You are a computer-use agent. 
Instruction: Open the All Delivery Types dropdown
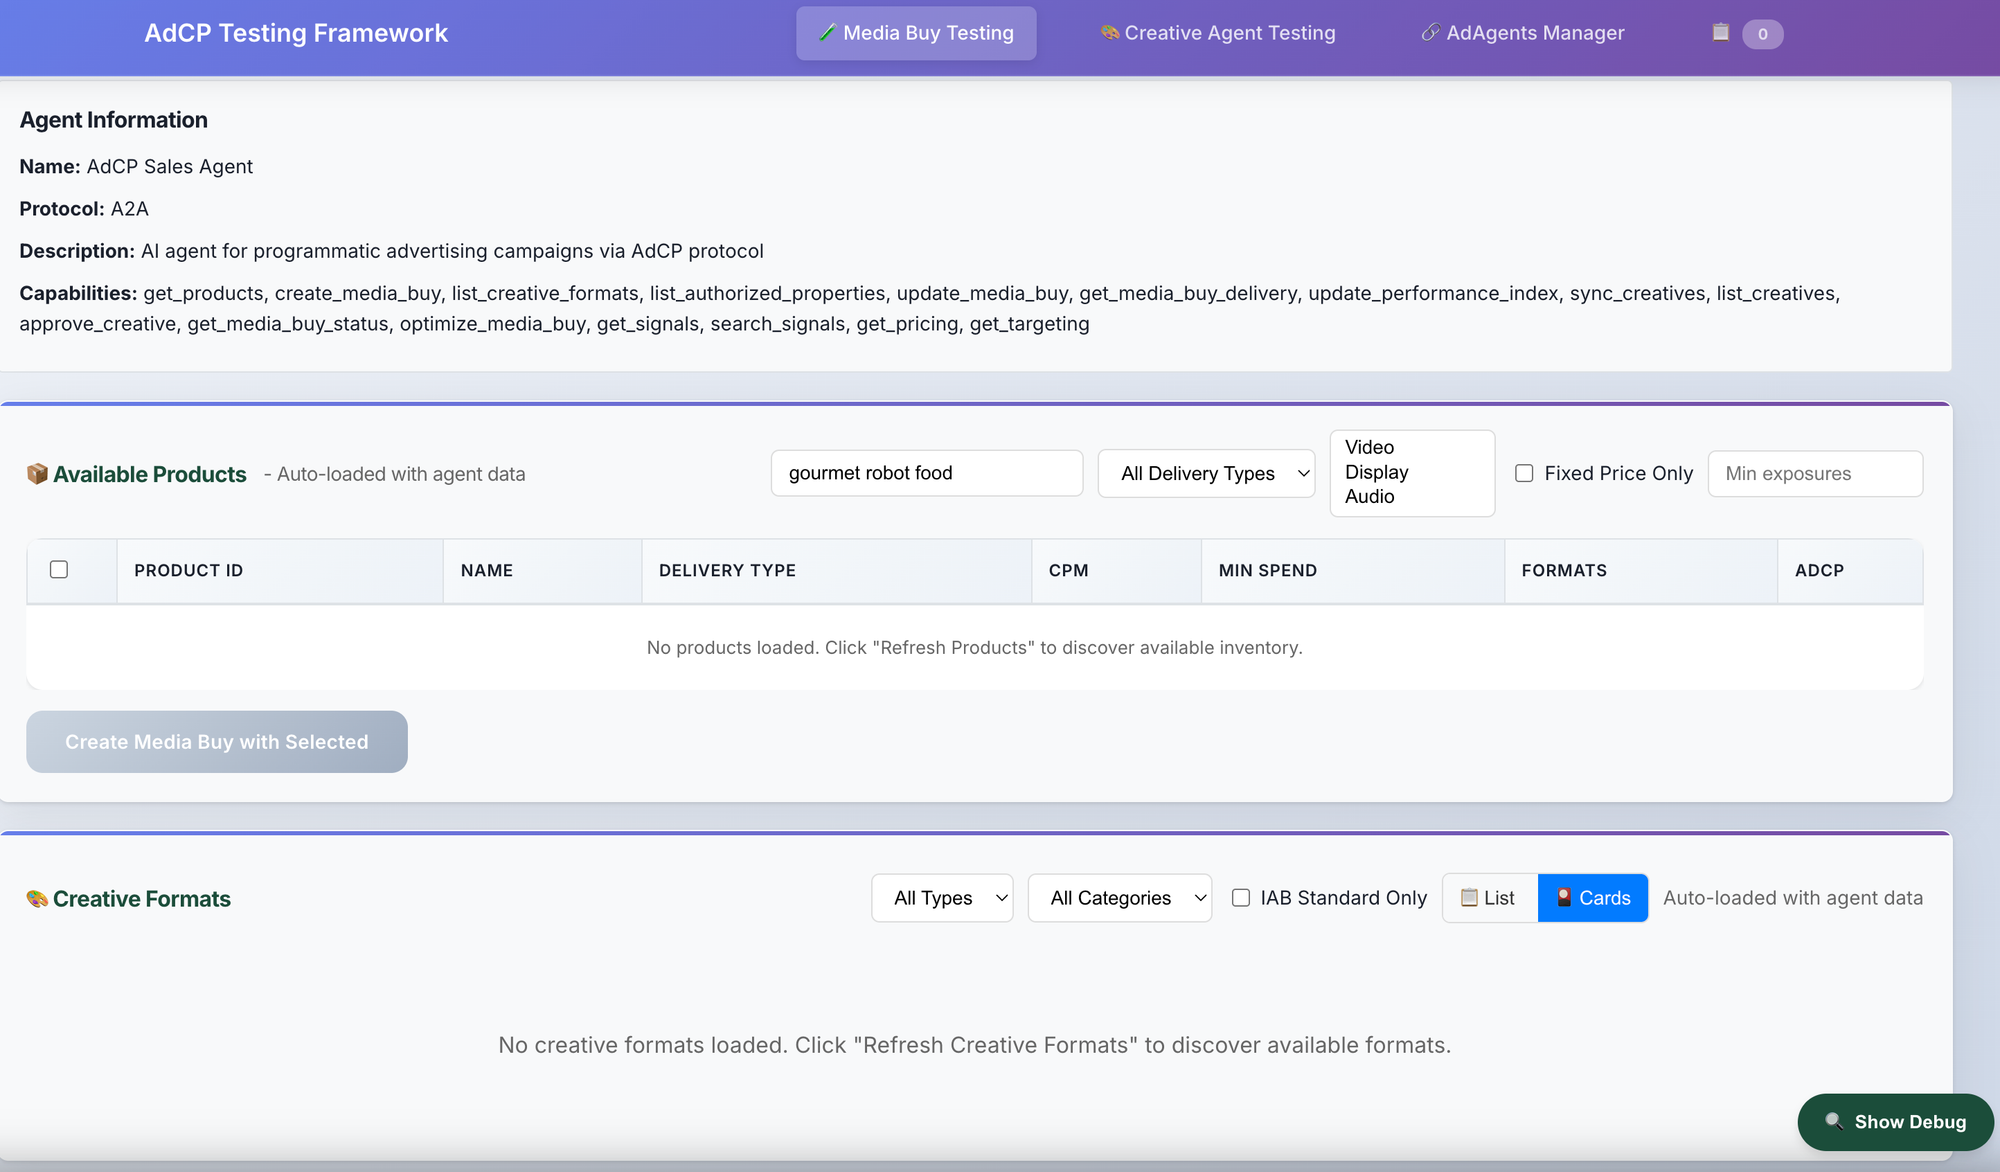(1206, 473)
